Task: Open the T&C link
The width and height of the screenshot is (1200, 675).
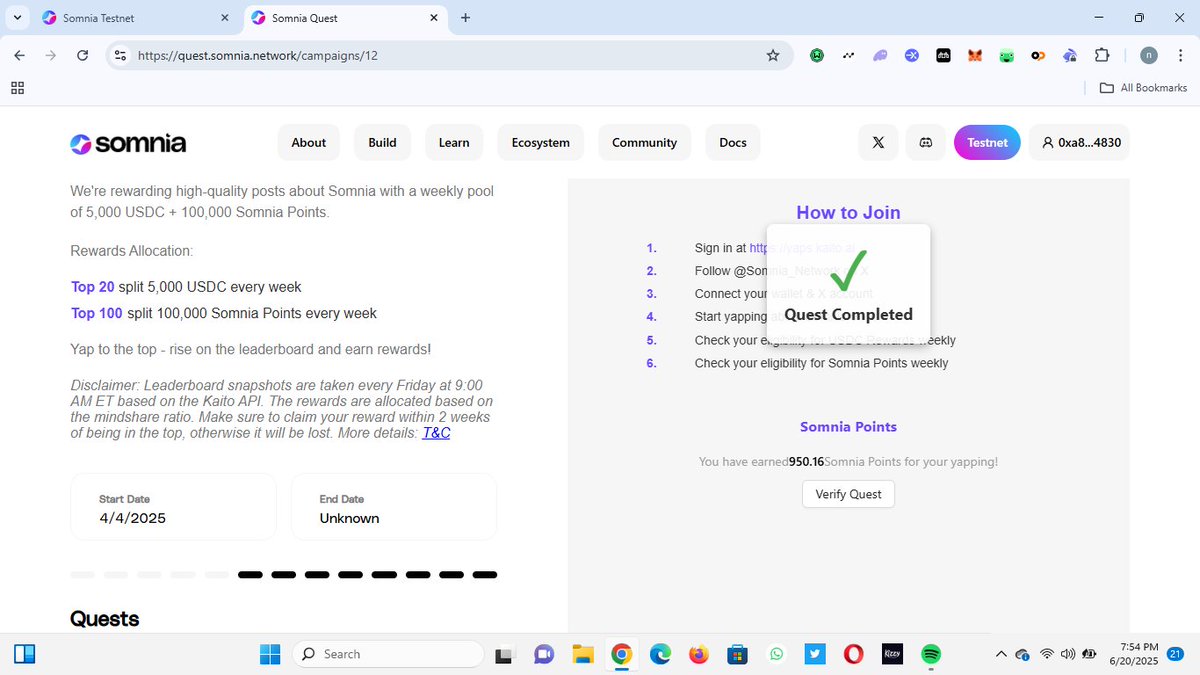Action: tap(436, 433)
